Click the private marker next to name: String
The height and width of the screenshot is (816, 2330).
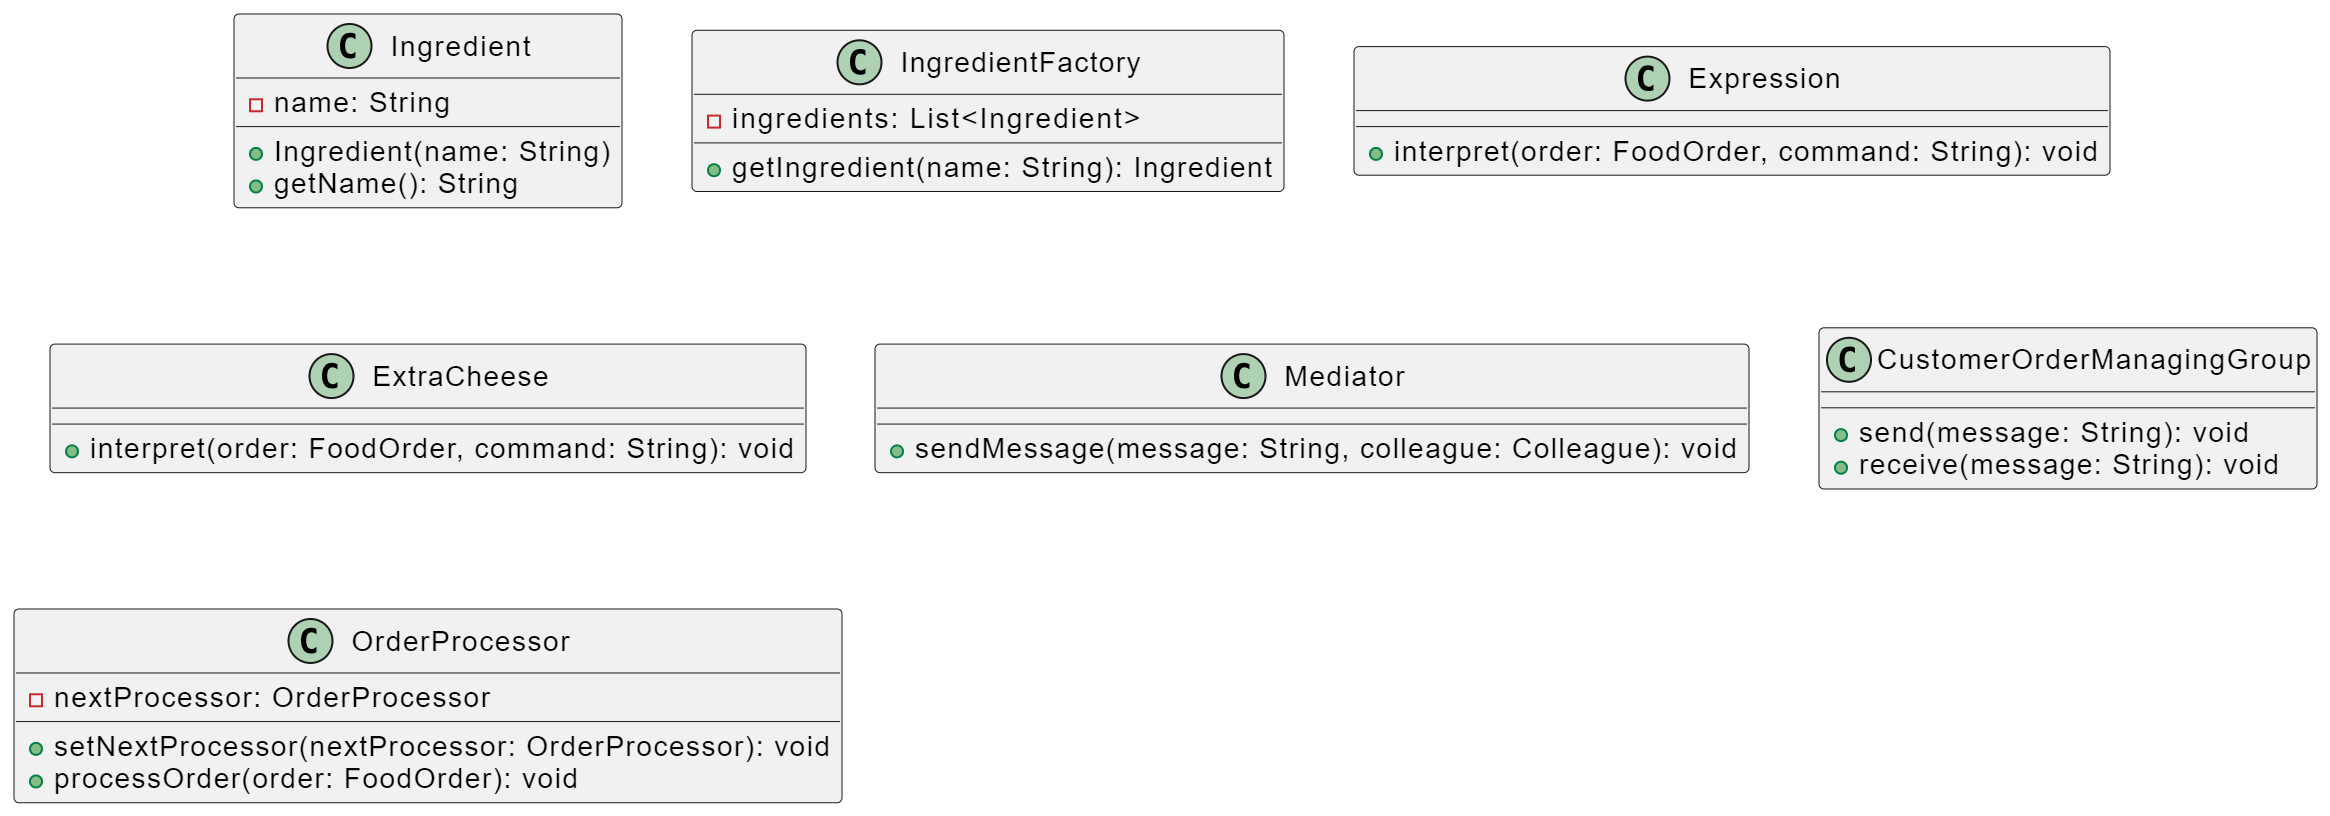[256, 105]
